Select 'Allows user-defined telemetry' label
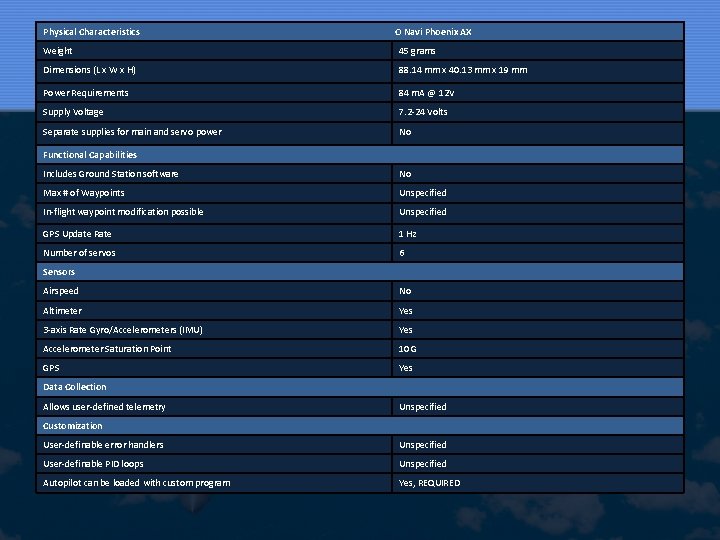 click(x=104, y=407)
